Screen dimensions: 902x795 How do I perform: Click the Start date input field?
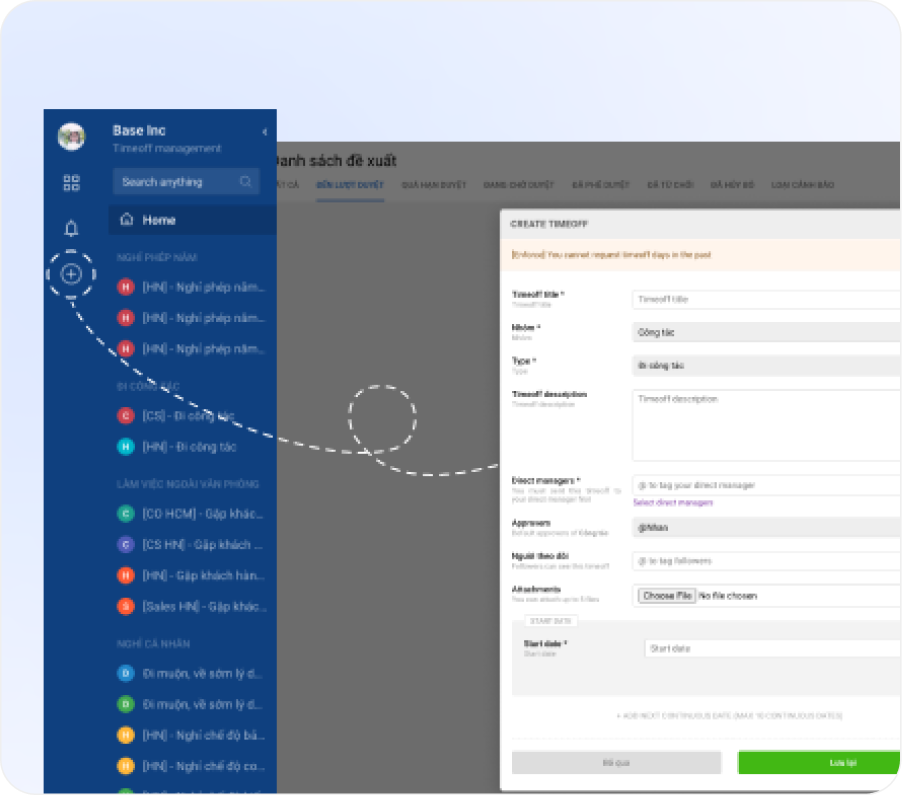[773, 648]
